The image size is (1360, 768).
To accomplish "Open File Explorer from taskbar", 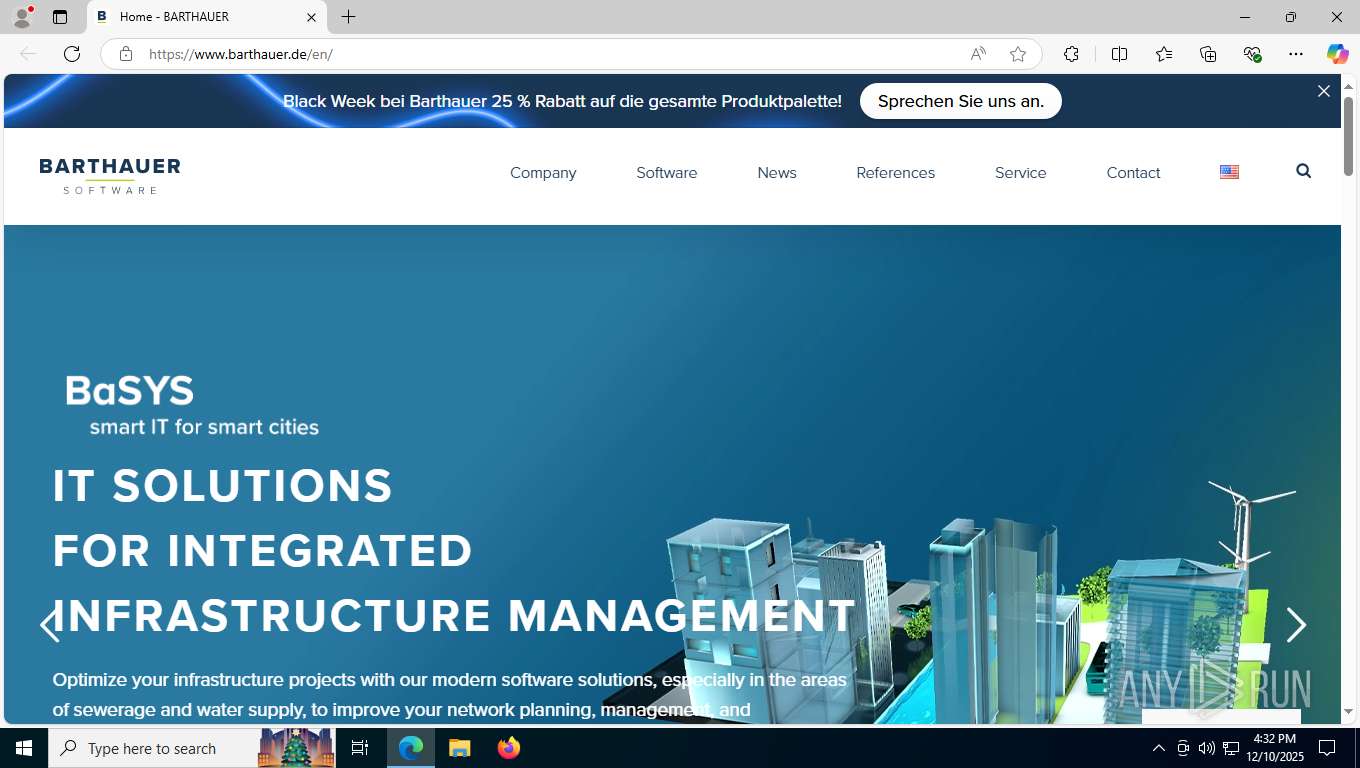I will (x=460, y=748).
